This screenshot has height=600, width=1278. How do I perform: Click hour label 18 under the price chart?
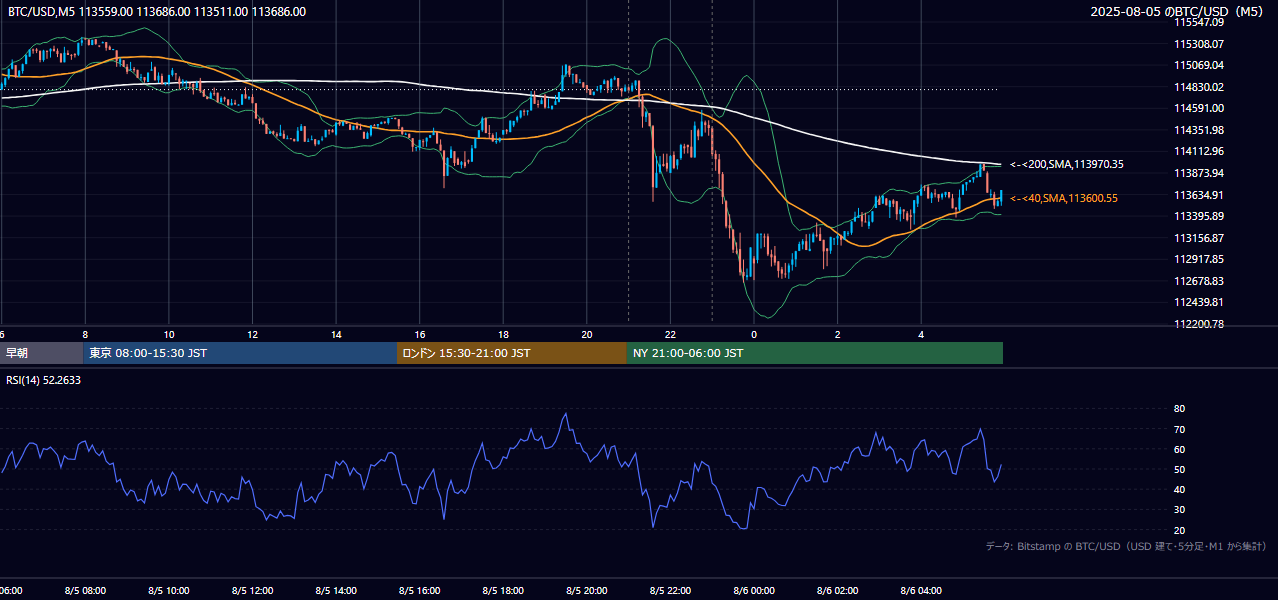tap(503, 334)
